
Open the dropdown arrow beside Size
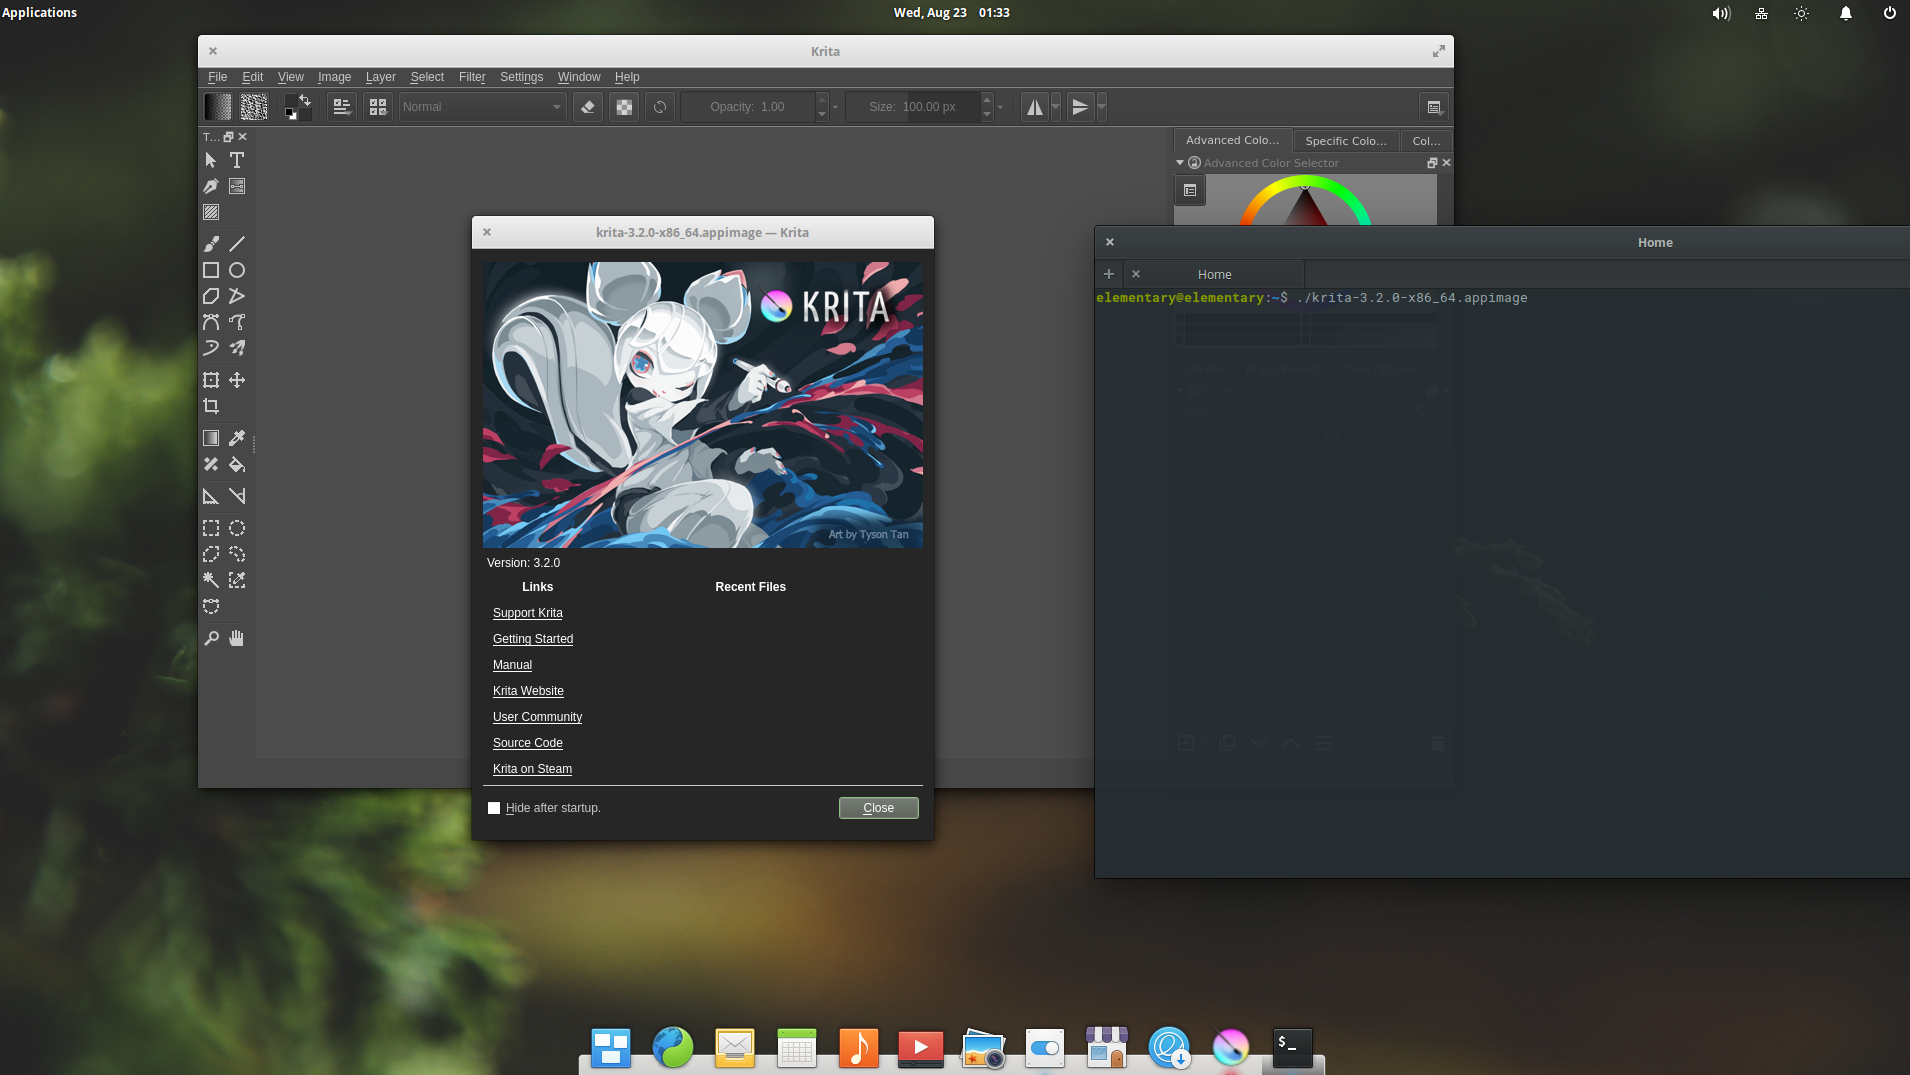point(1001,107)
